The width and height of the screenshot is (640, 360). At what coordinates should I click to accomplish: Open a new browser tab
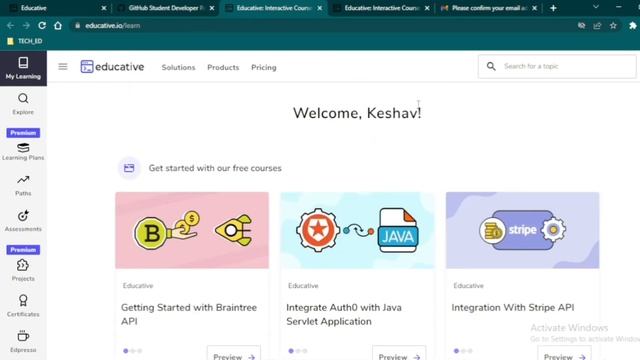tap(553, 8)
